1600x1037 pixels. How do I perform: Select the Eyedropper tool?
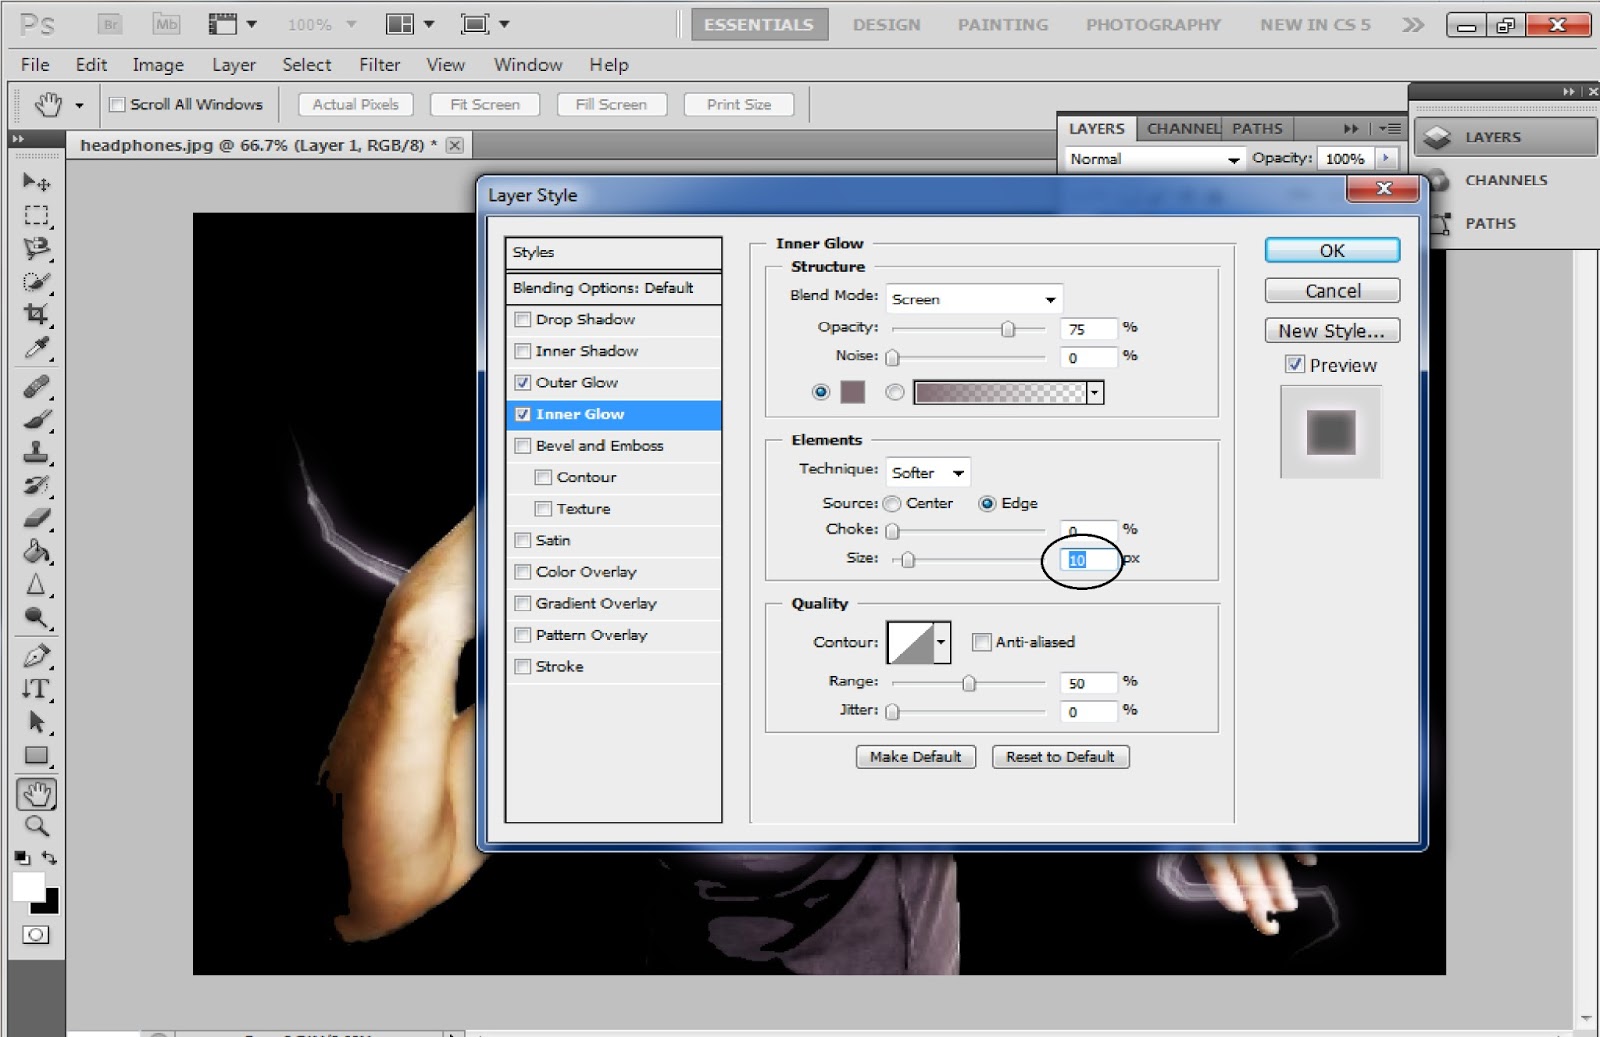(x=36, y=349)
